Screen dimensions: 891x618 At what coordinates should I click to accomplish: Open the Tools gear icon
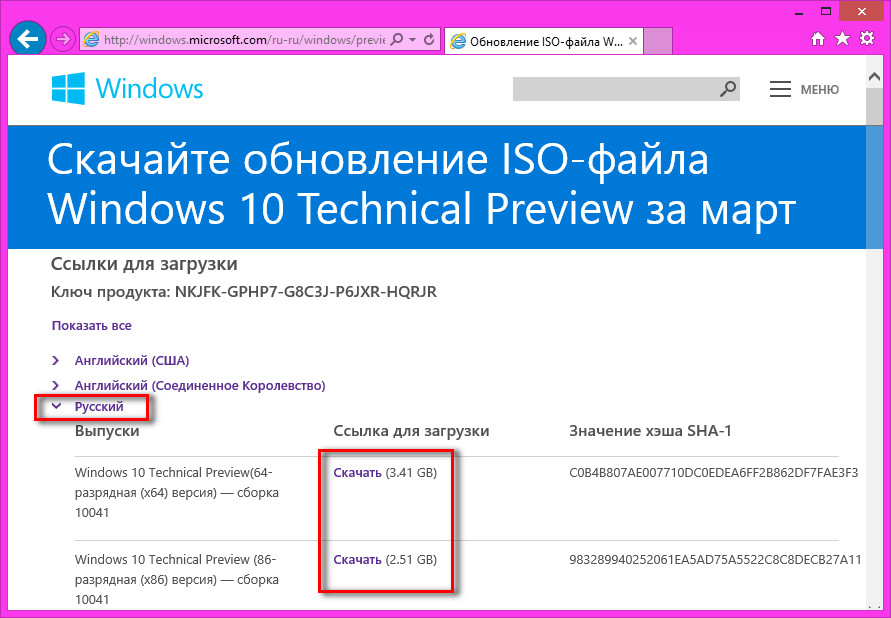[867, 39]
